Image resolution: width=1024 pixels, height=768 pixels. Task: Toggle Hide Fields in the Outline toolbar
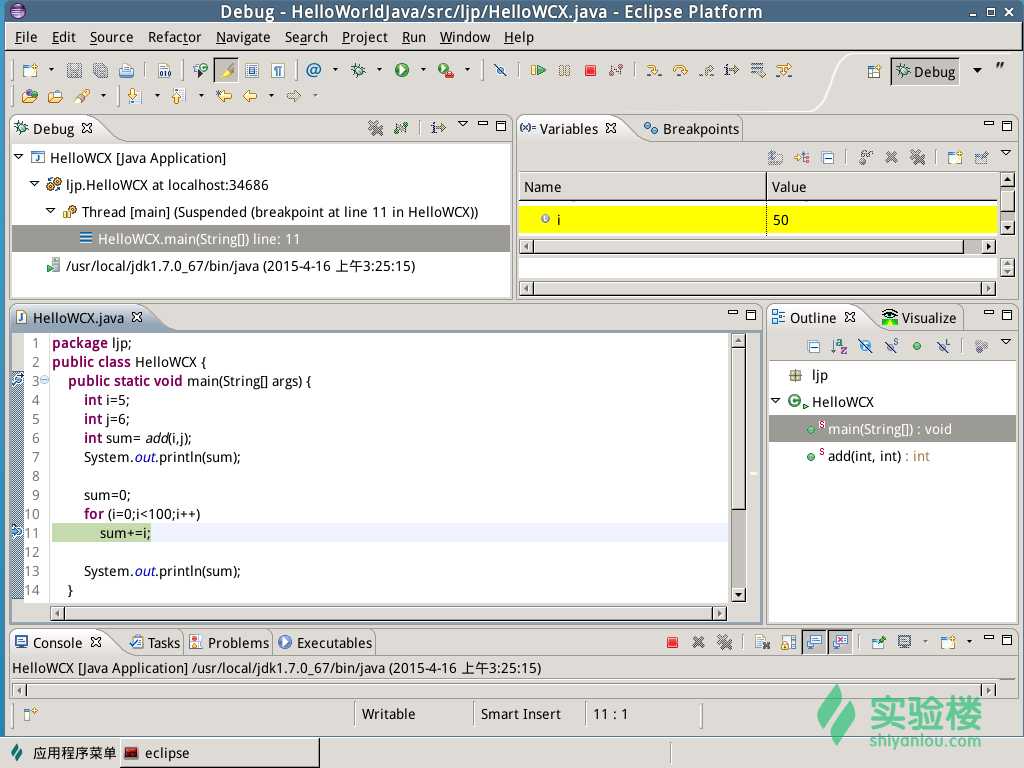point(865,346)
